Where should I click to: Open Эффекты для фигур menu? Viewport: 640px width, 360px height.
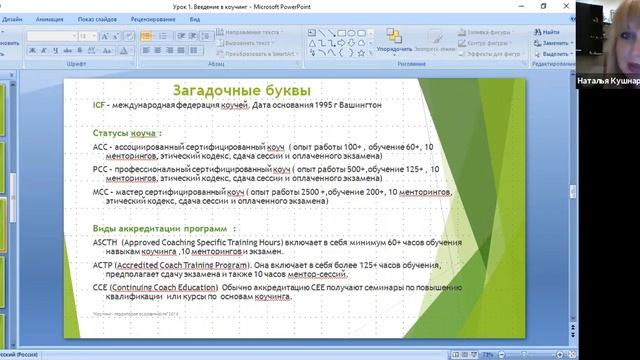(491, 54)
